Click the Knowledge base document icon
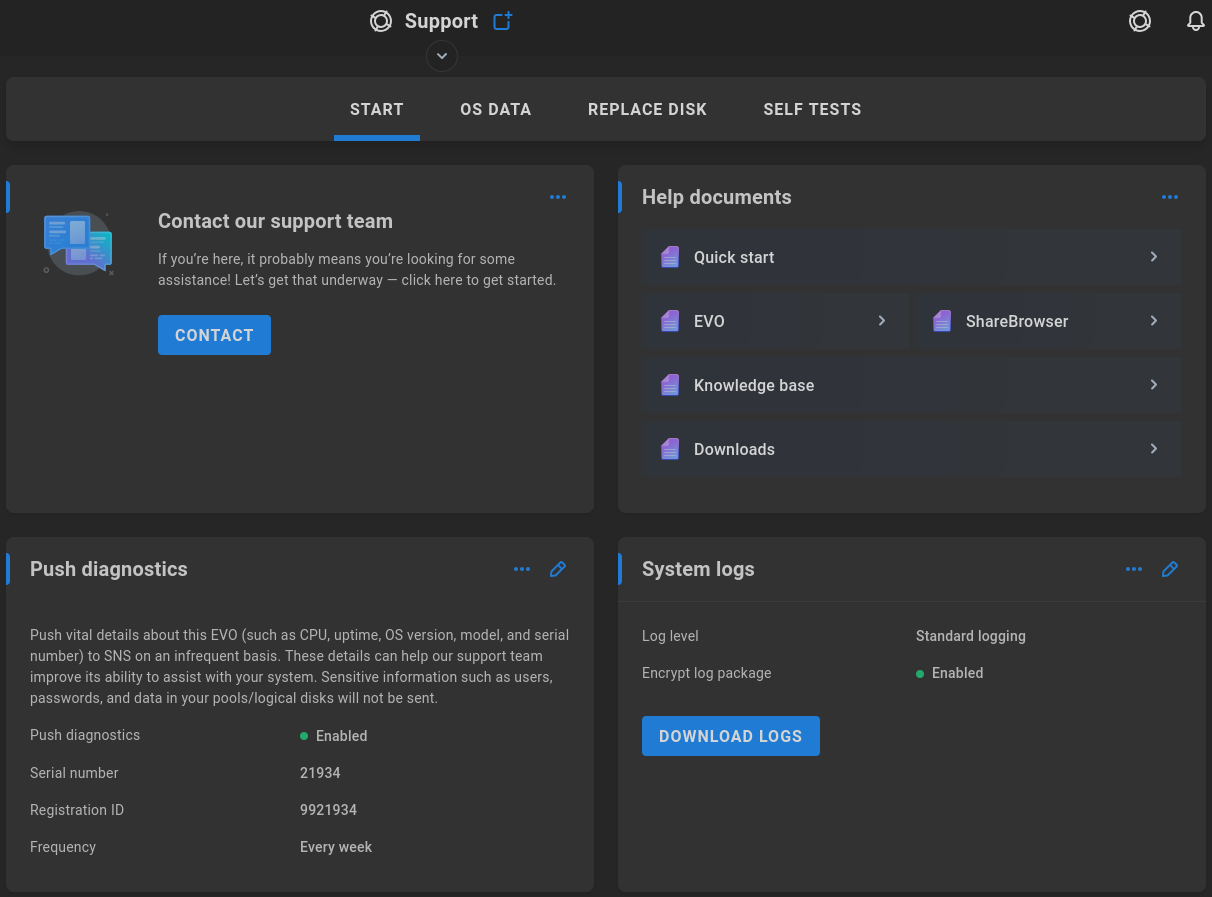Viewport: 1212px width, 897px height. click(x=670, y=385)
